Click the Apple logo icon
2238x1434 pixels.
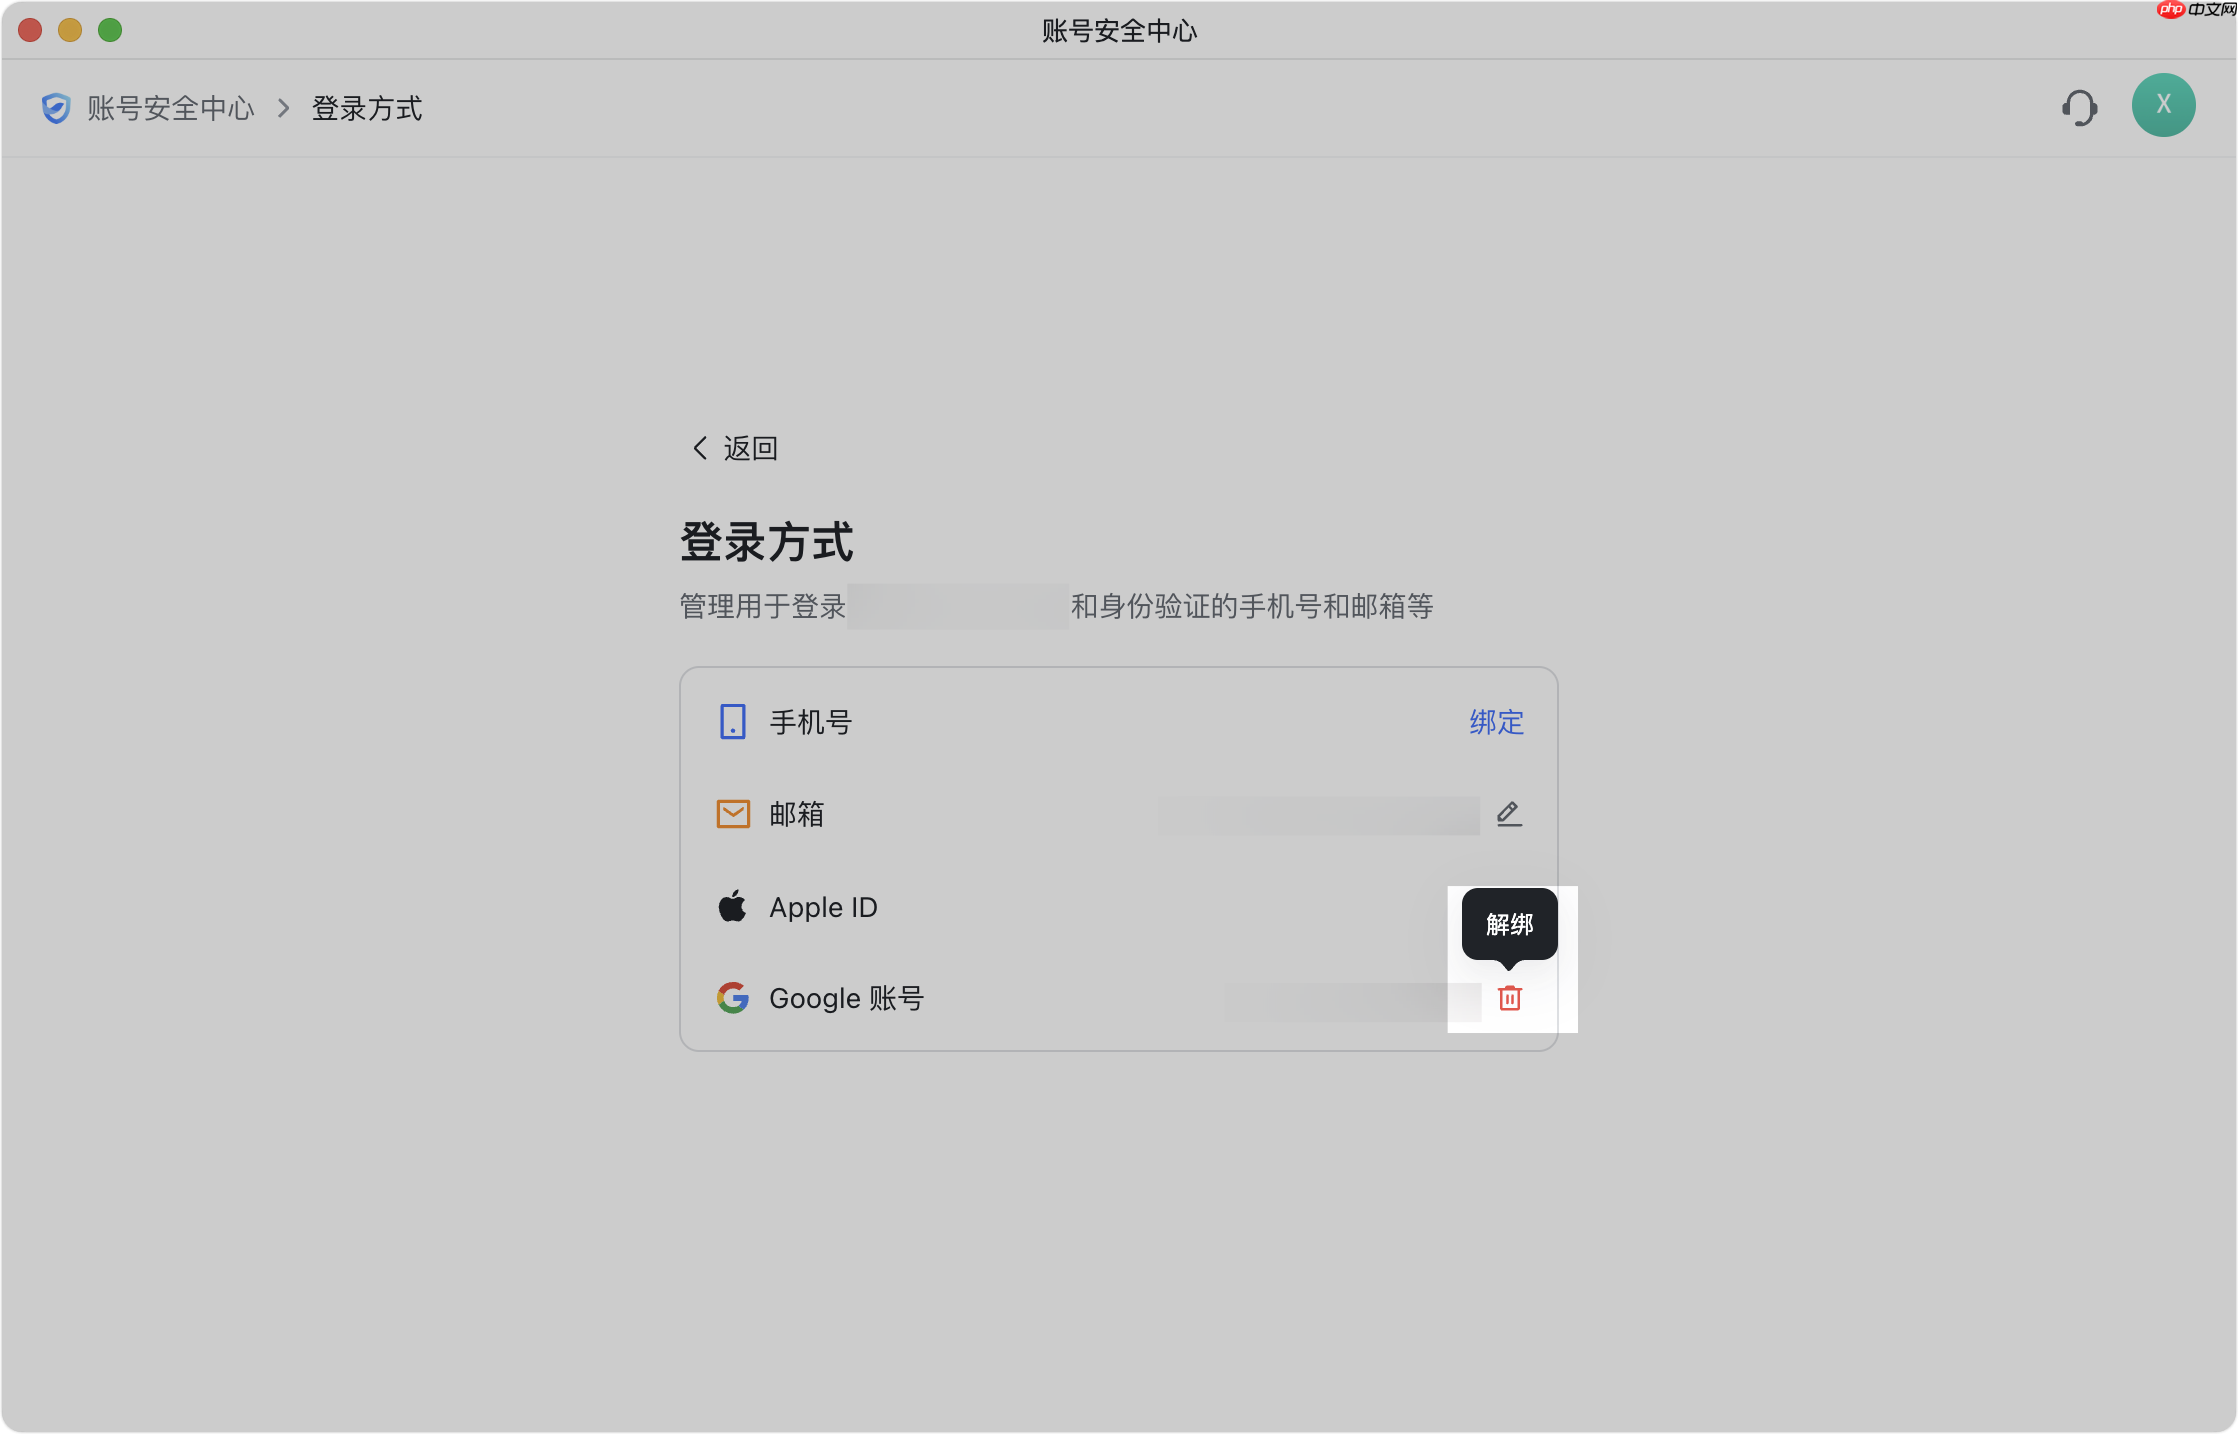(x=732, y=906)
